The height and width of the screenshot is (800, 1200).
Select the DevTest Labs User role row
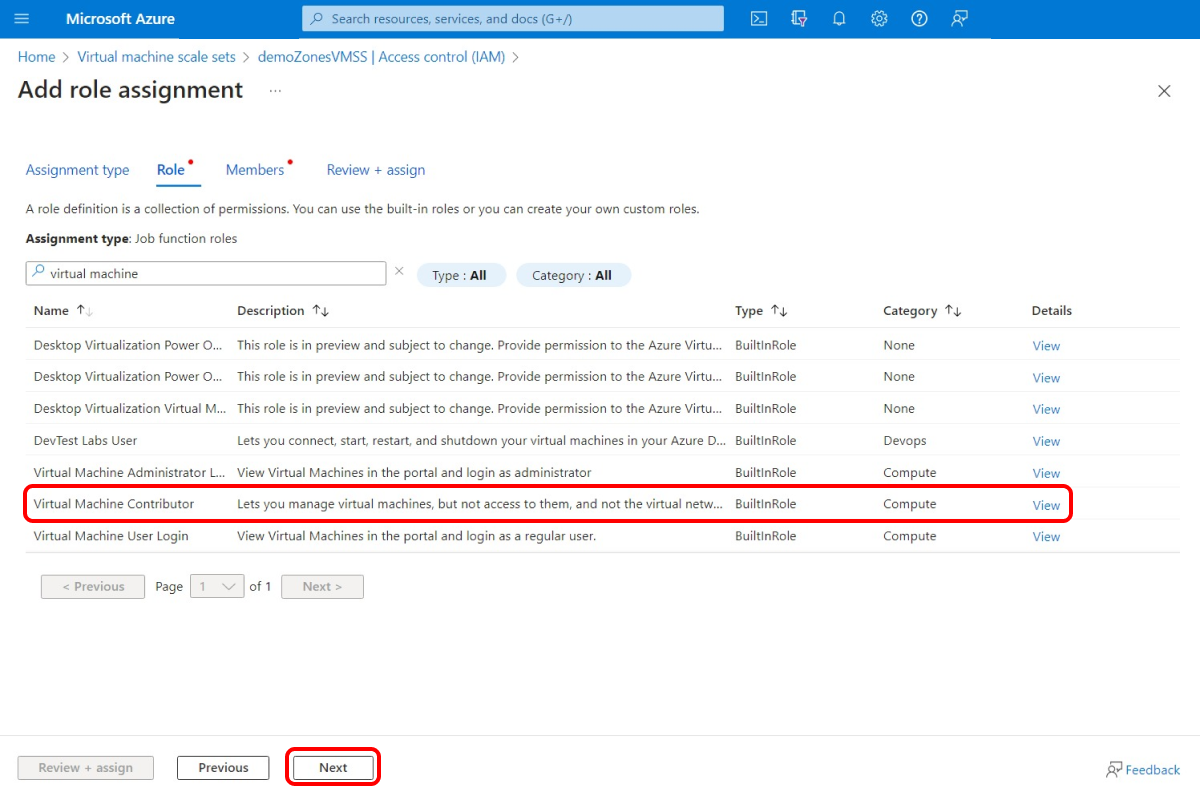tap(400, 440)
